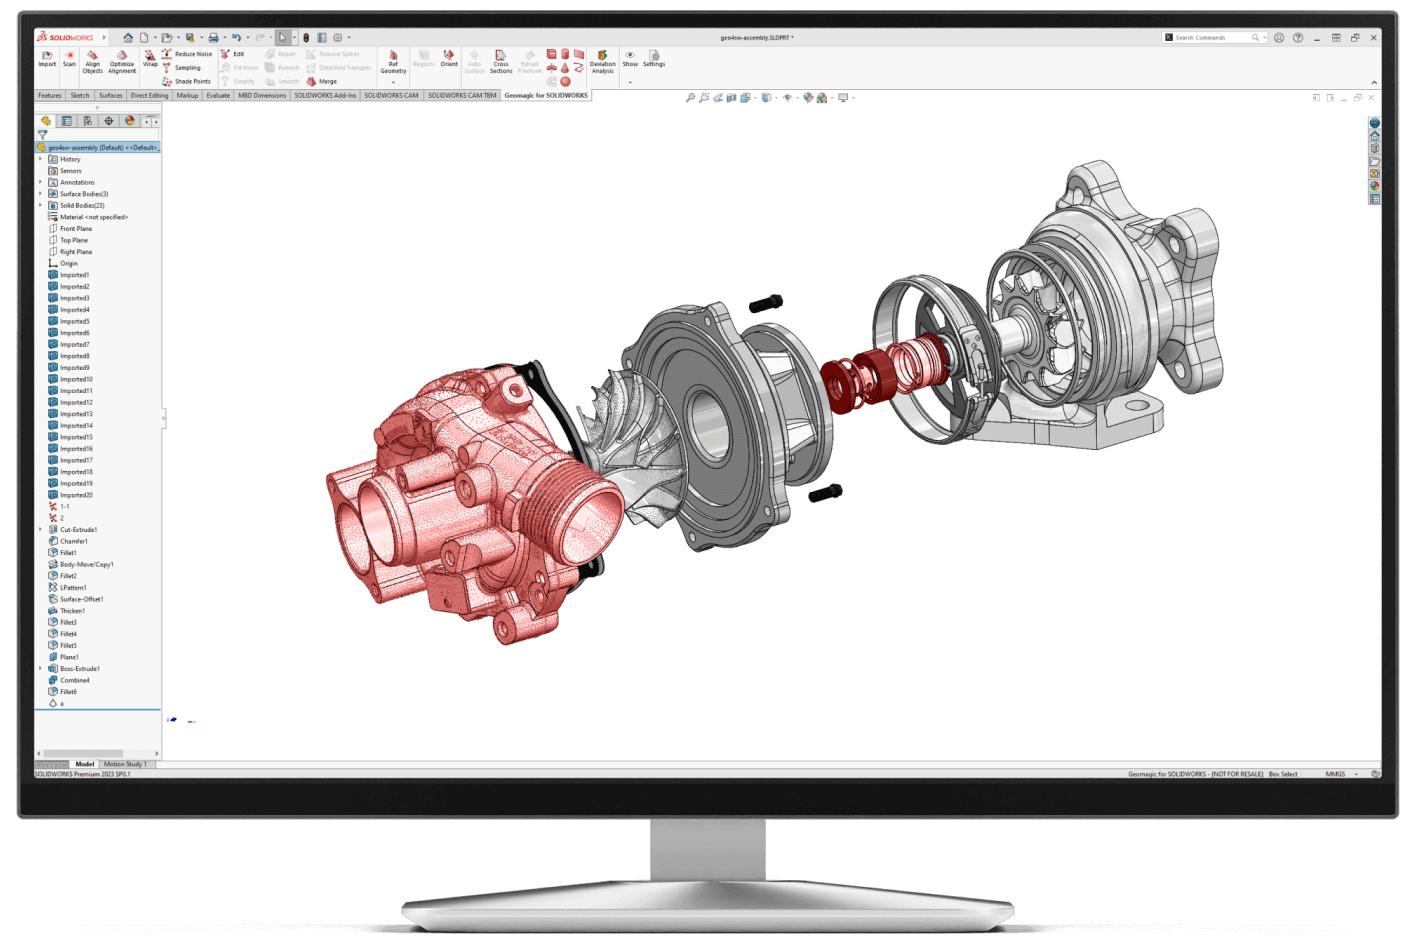Collapse the ribbon with the chevron arrow

[x=1373, y=83]
